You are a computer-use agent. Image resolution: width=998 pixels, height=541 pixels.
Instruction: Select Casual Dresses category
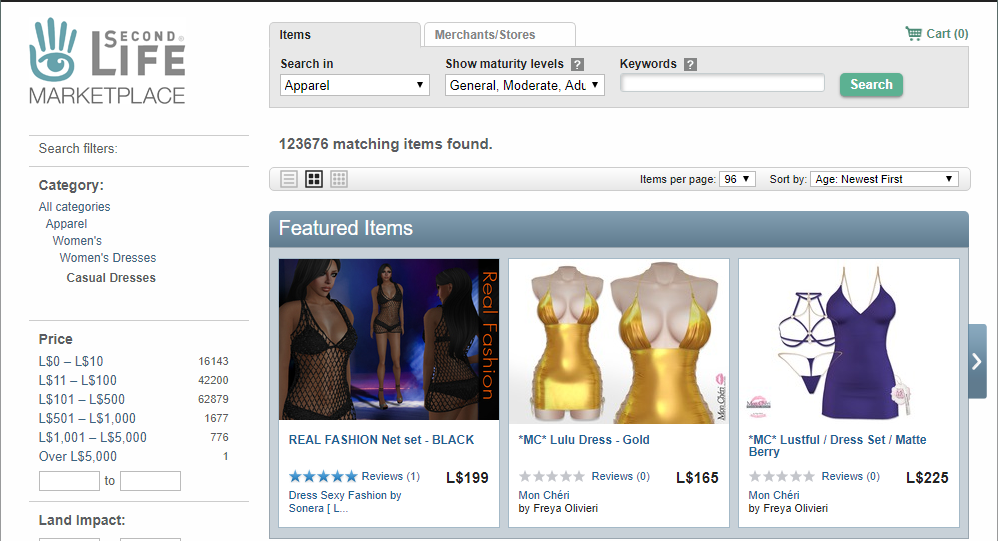(x=111, y=278)
